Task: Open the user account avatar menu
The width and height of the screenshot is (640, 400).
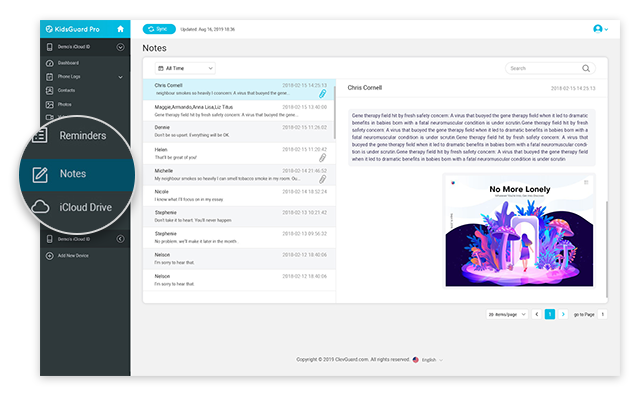Action: click(x=600, y=29)
